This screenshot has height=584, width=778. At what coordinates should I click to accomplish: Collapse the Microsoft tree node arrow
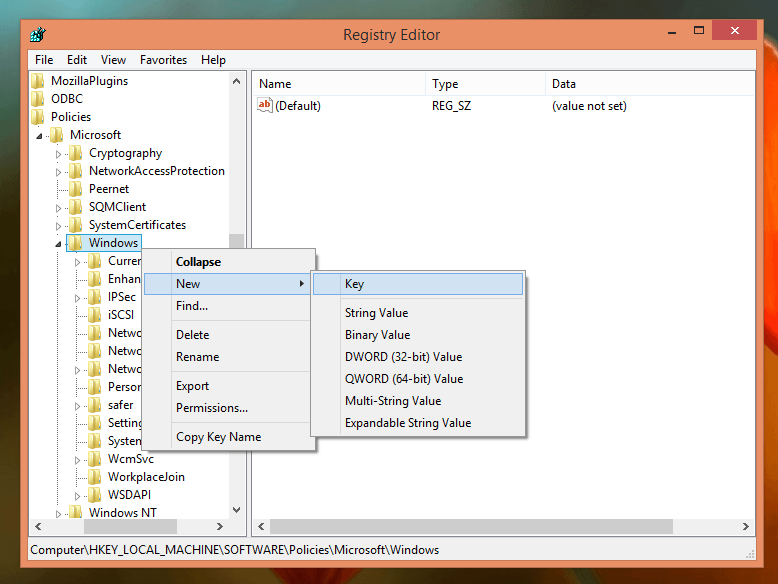(x=39, y=135)
